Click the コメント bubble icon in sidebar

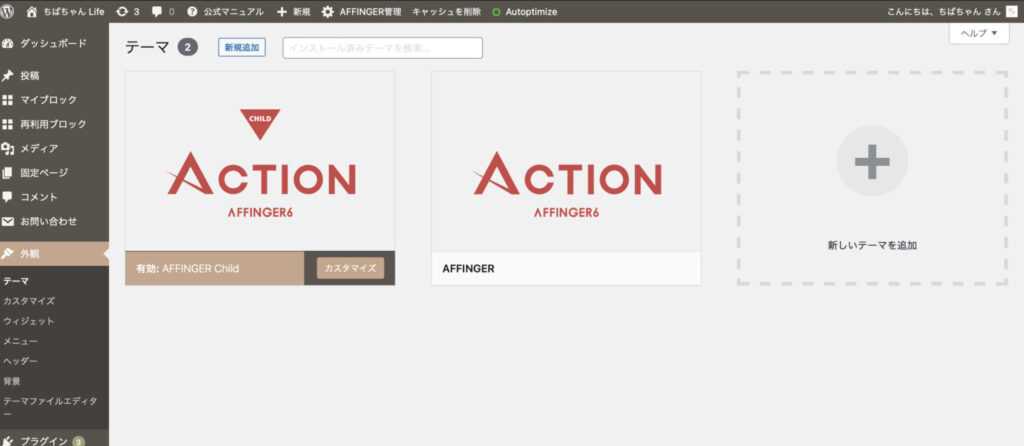pos(8,197)
